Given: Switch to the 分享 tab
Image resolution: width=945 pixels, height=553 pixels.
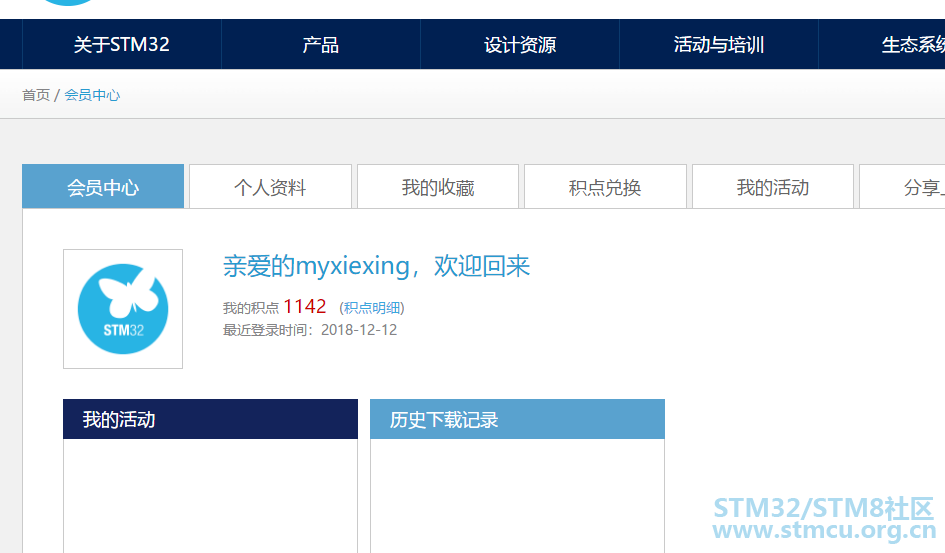Looking at the screenshot, I should (902, 187).
